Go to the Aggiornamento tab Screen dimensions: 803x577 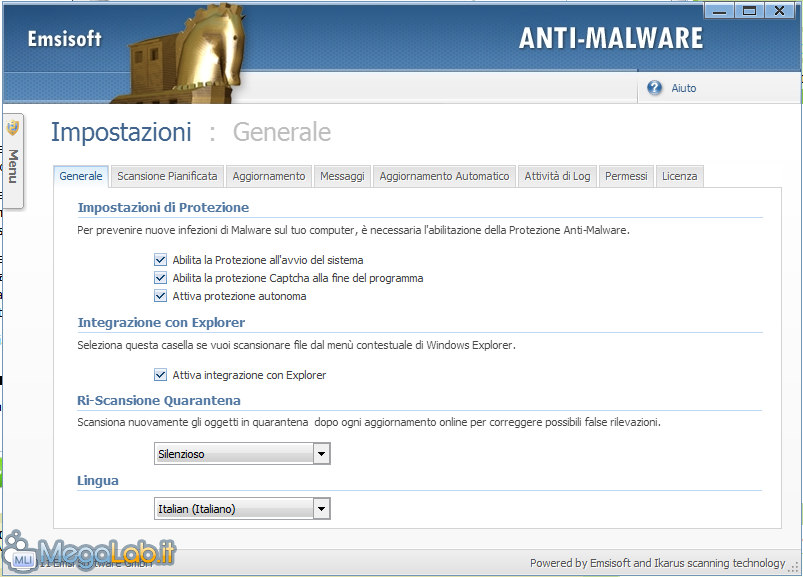(269, 176)
